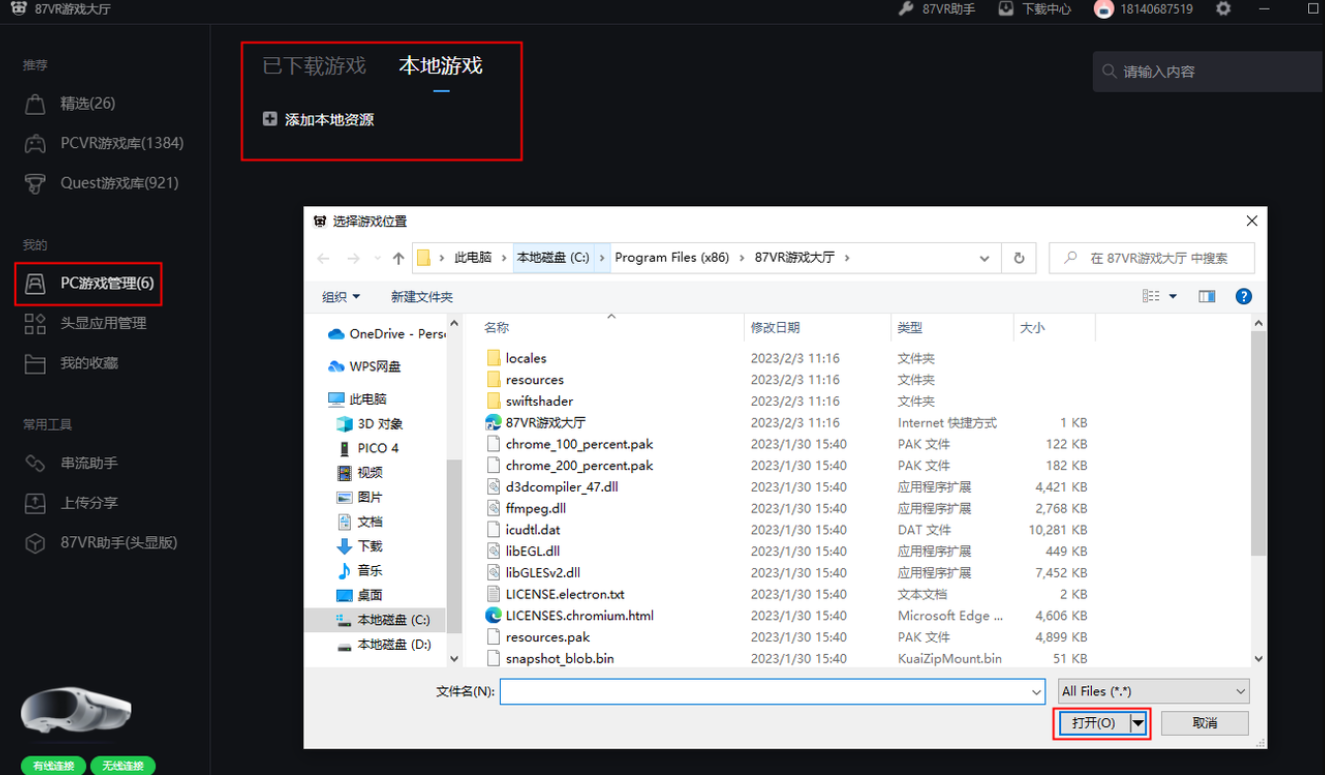This screenshot has height=775, width=1325.
Task: Click Program Files (x86) breadcrumb
Action: [x=672, y=258]
